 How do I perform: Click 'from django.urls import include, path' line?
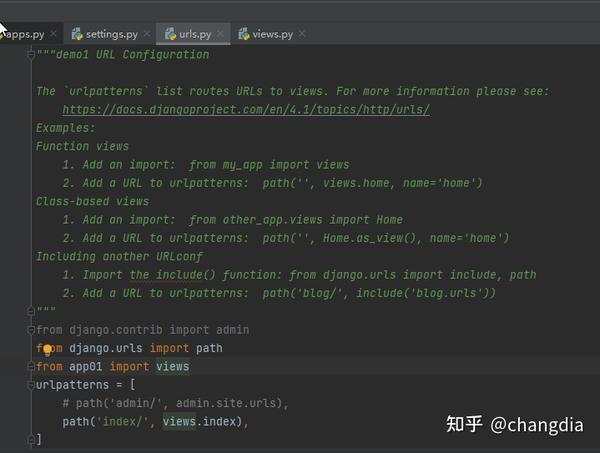[x=412, y=275]
